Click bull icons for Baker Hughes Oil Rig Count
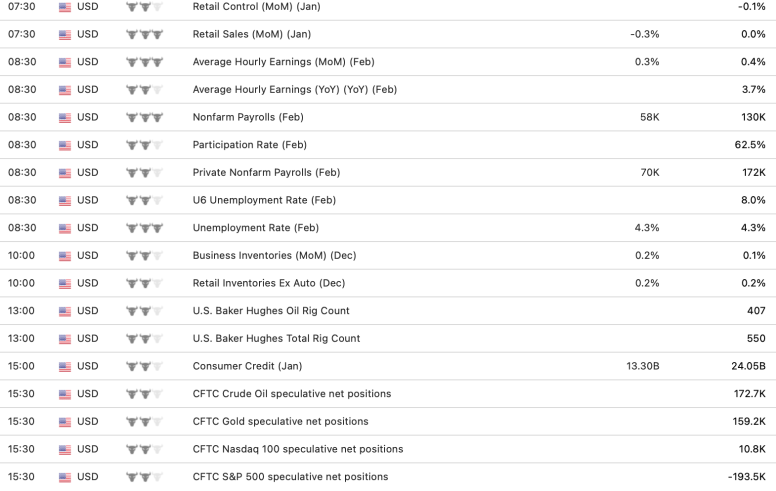776x491 pixels. click(x=145, y=311)
